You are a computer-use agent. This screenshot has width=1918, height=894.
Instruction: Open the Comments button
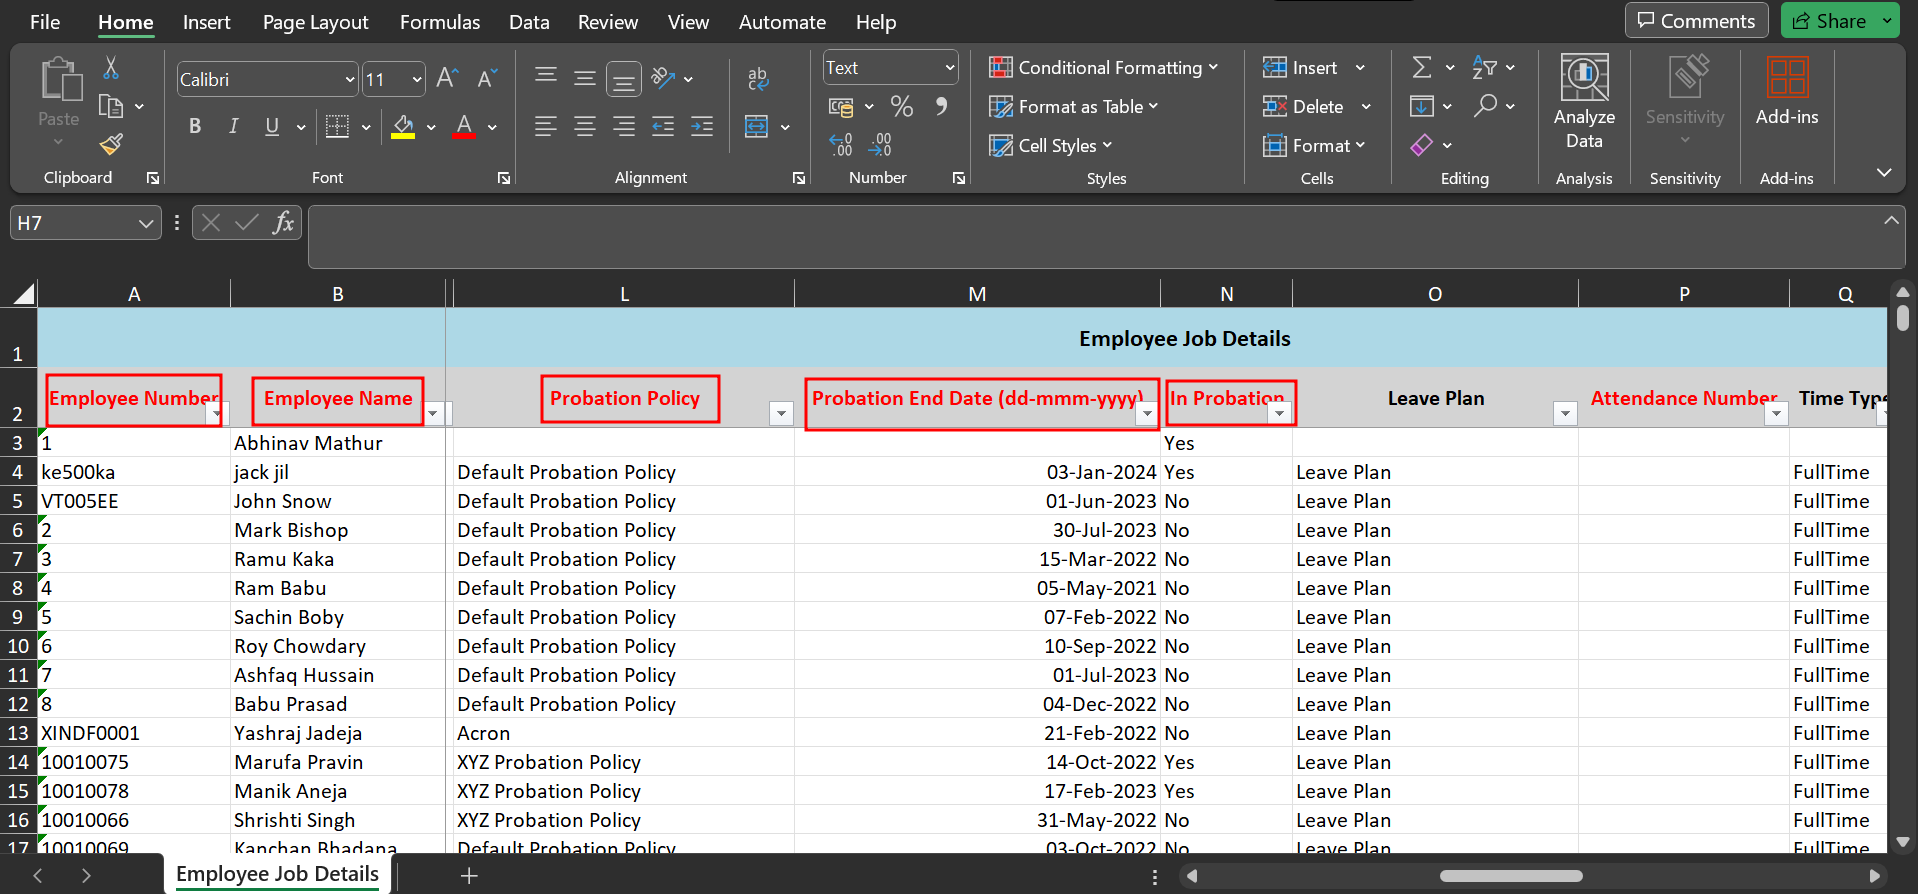(x=1695, y=21)
